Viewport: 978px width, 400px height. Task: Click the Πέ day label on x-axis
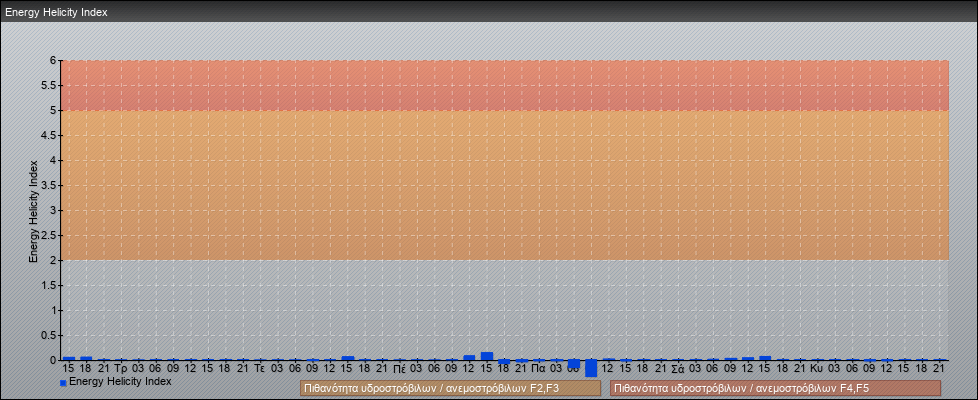tap(399, 369)
